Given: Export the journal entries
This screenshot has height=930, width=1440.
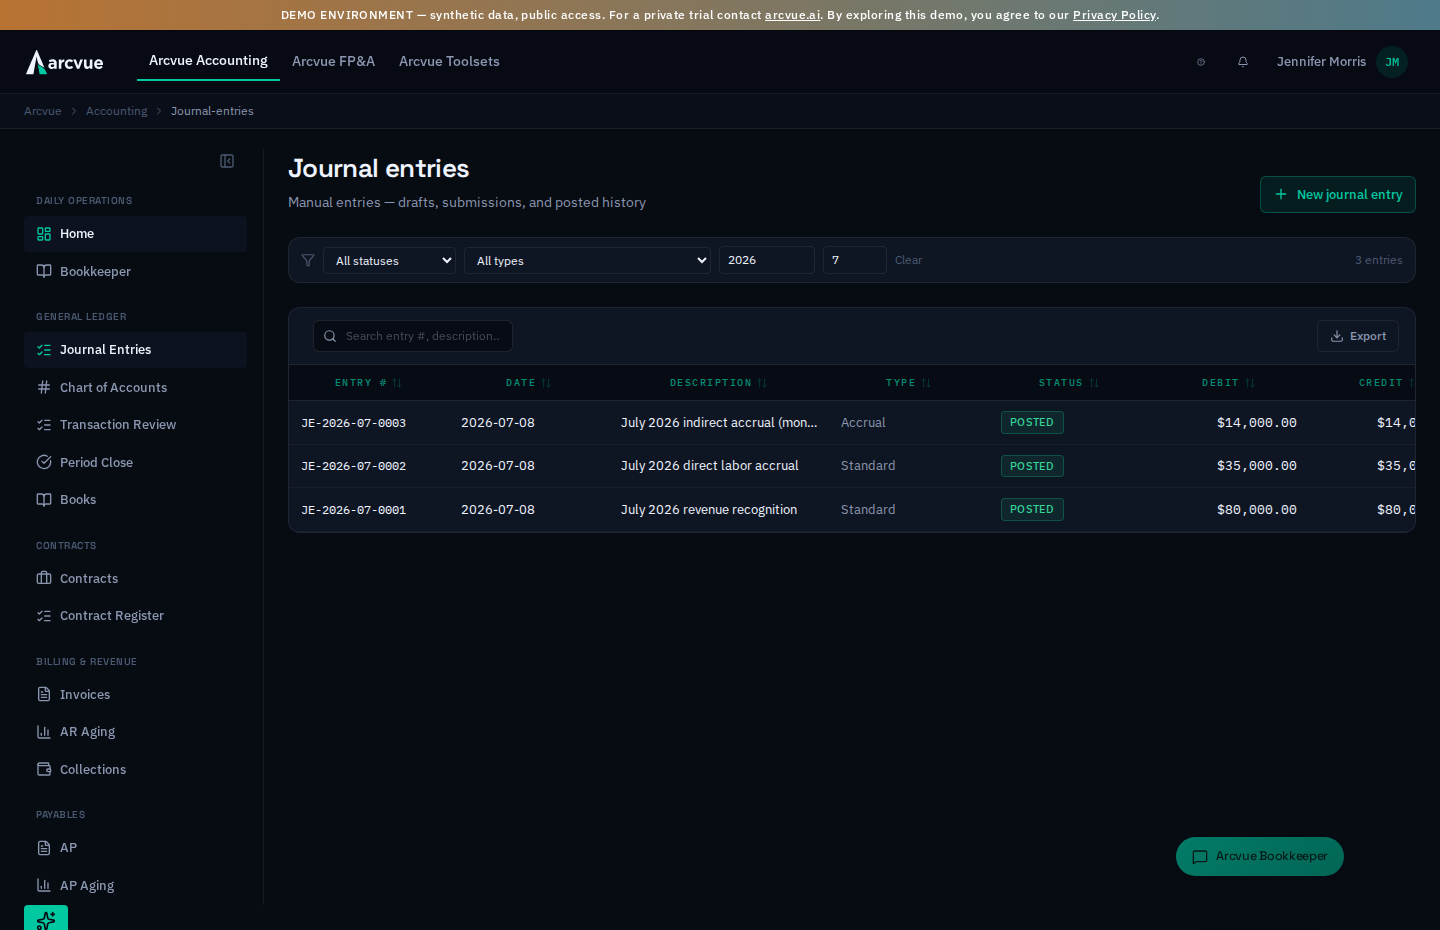Looking at the screenshot, I should tap(1358, 336).
